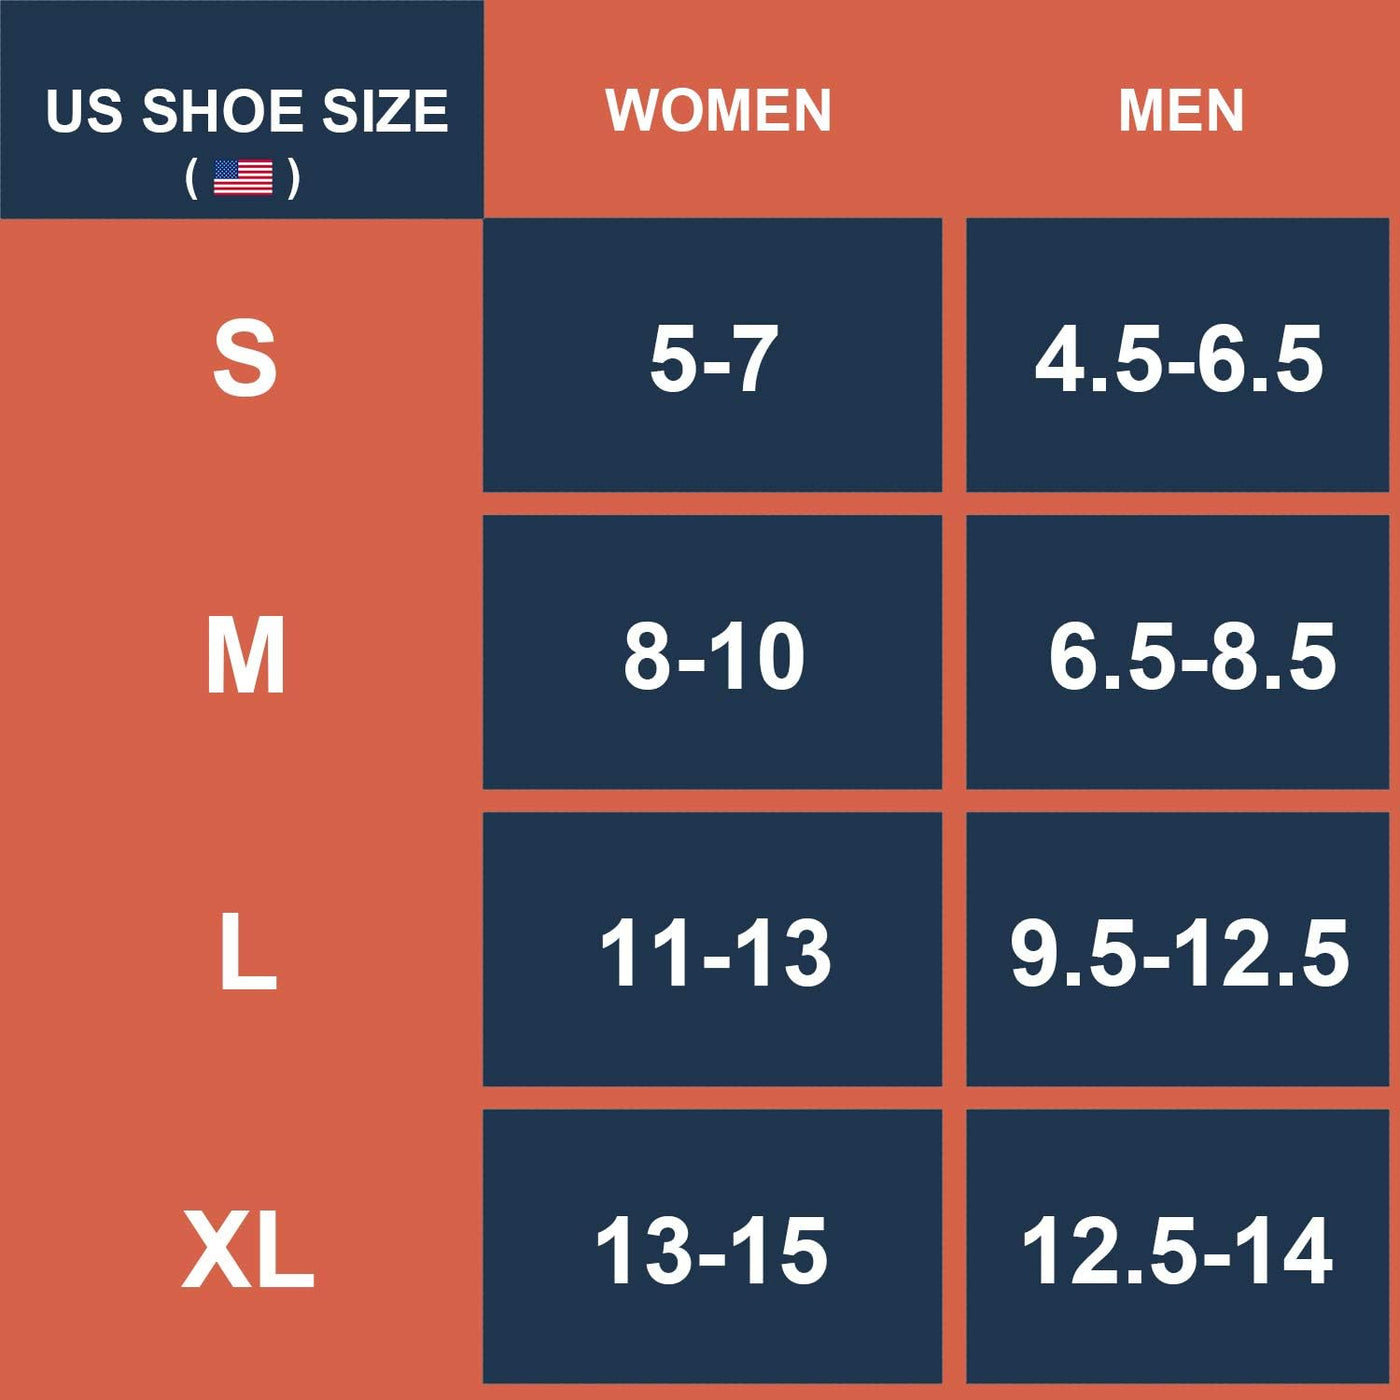
Task: Select the men's 4.5-6.5 size cell
Action: (1178, 357)
